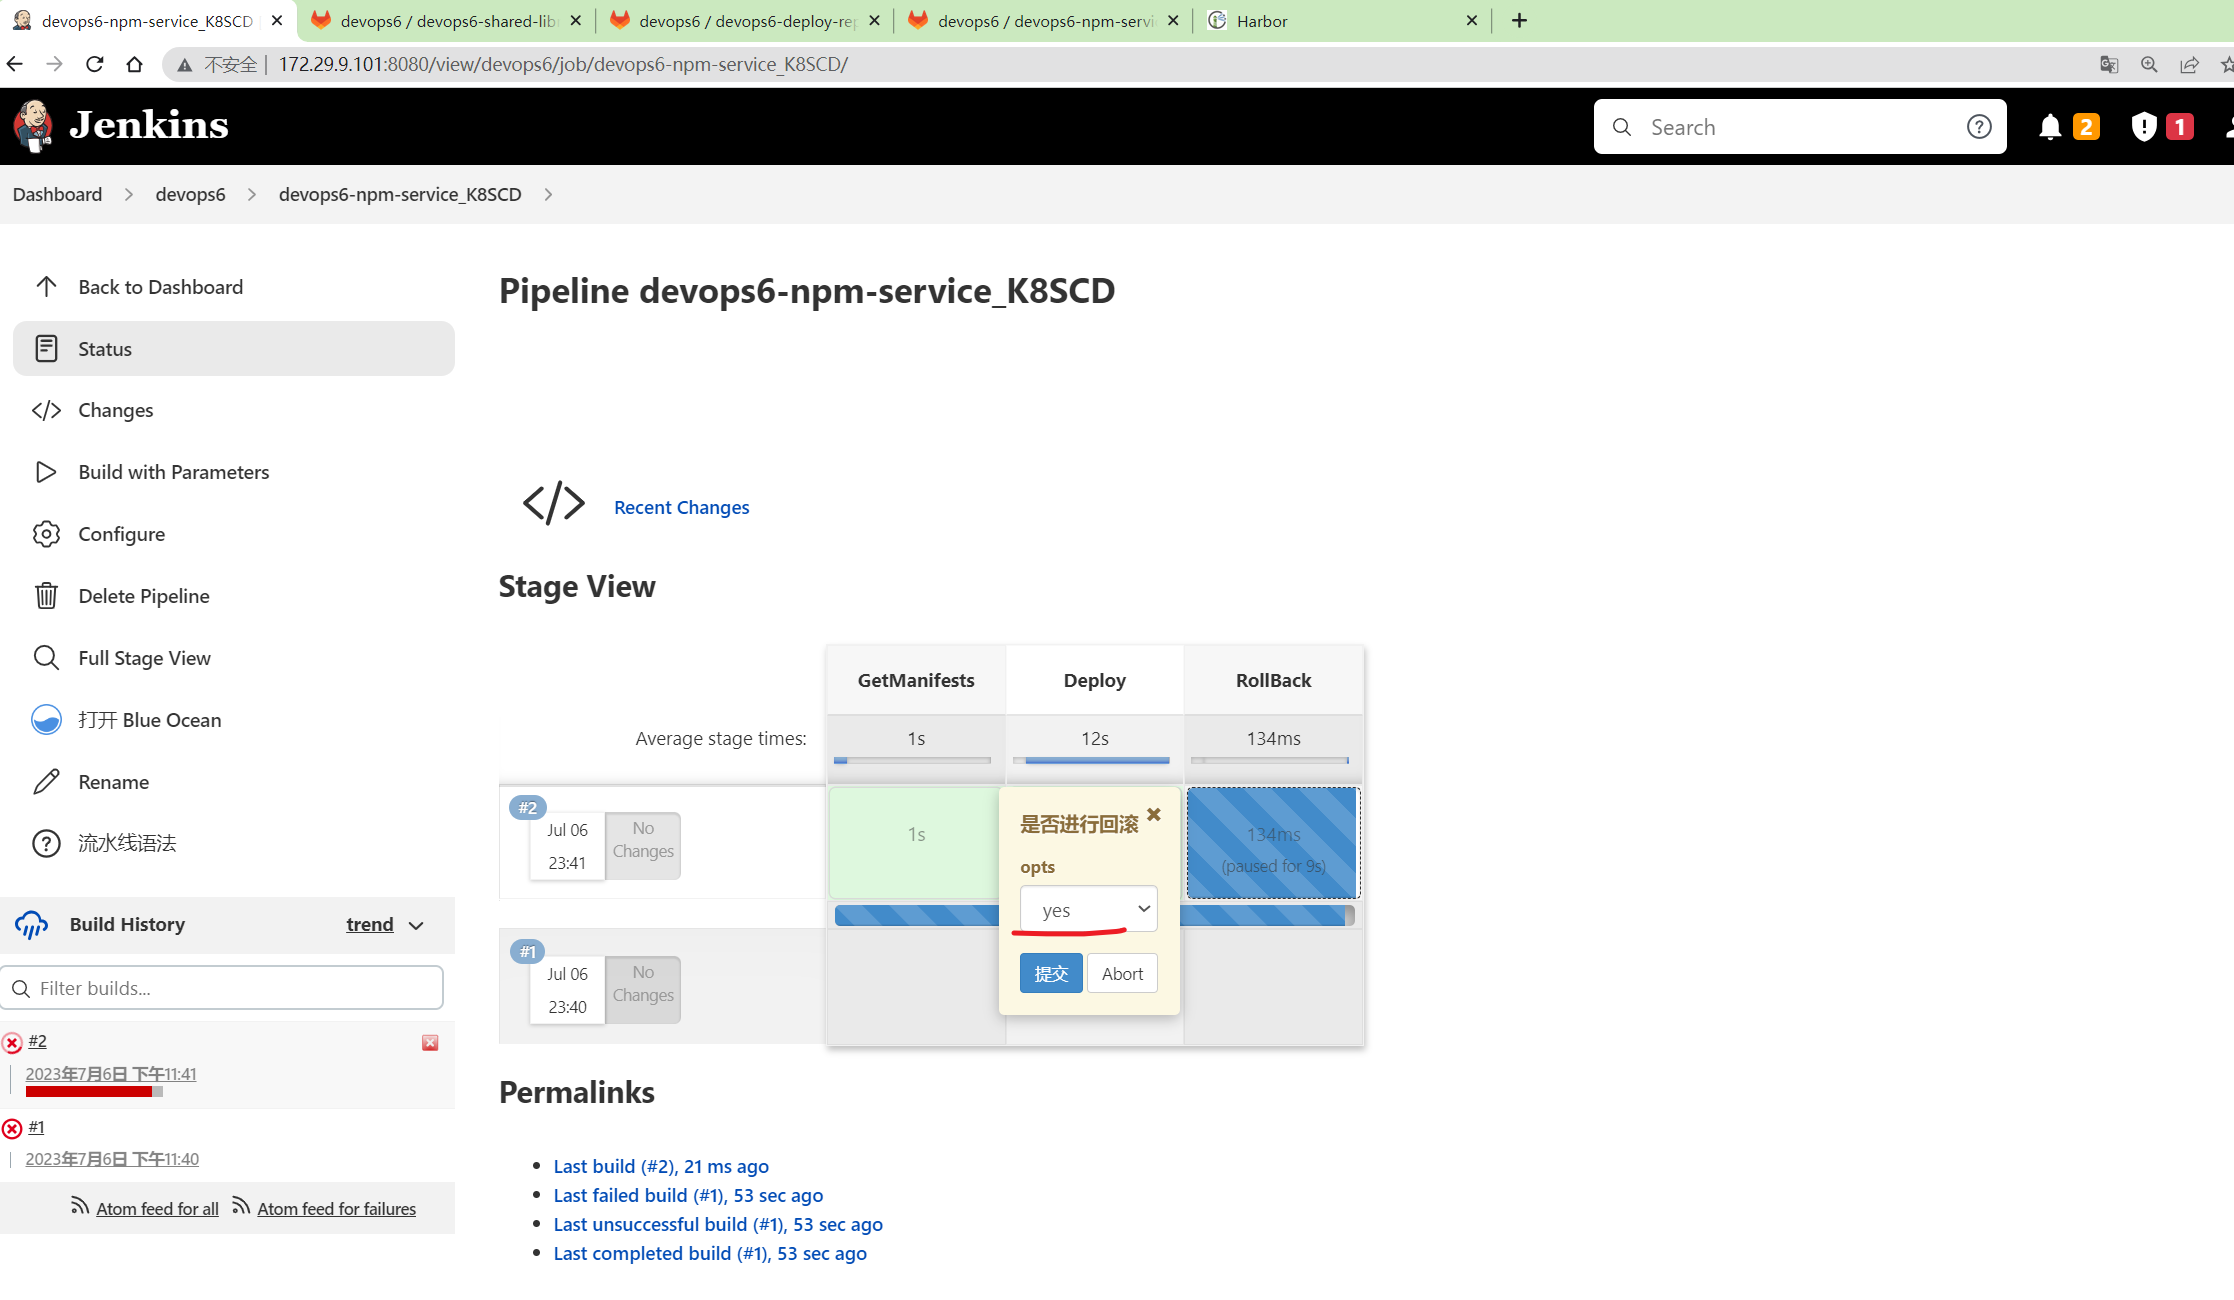
Task: Open Last build (#2) permalink
Action: [661, 1166]
